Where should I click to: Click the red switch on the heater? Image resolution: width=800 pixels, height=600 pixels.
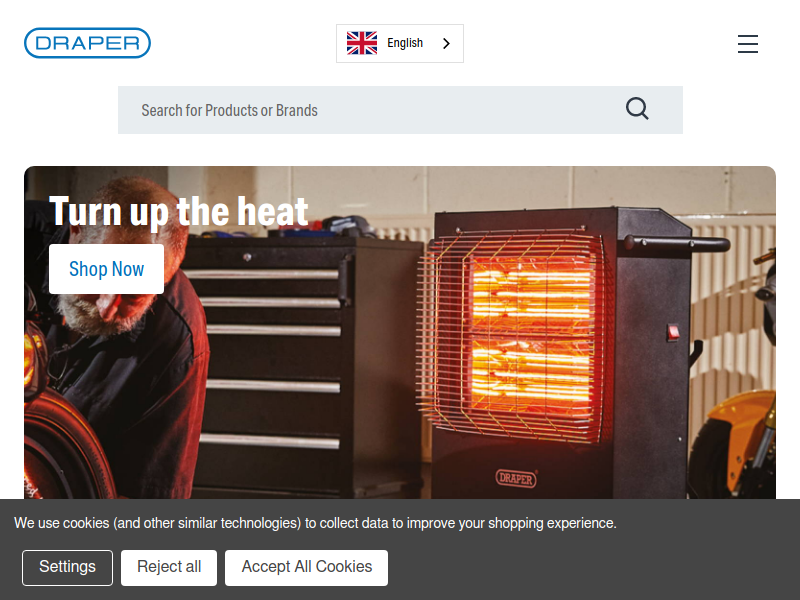pos(673,332)
